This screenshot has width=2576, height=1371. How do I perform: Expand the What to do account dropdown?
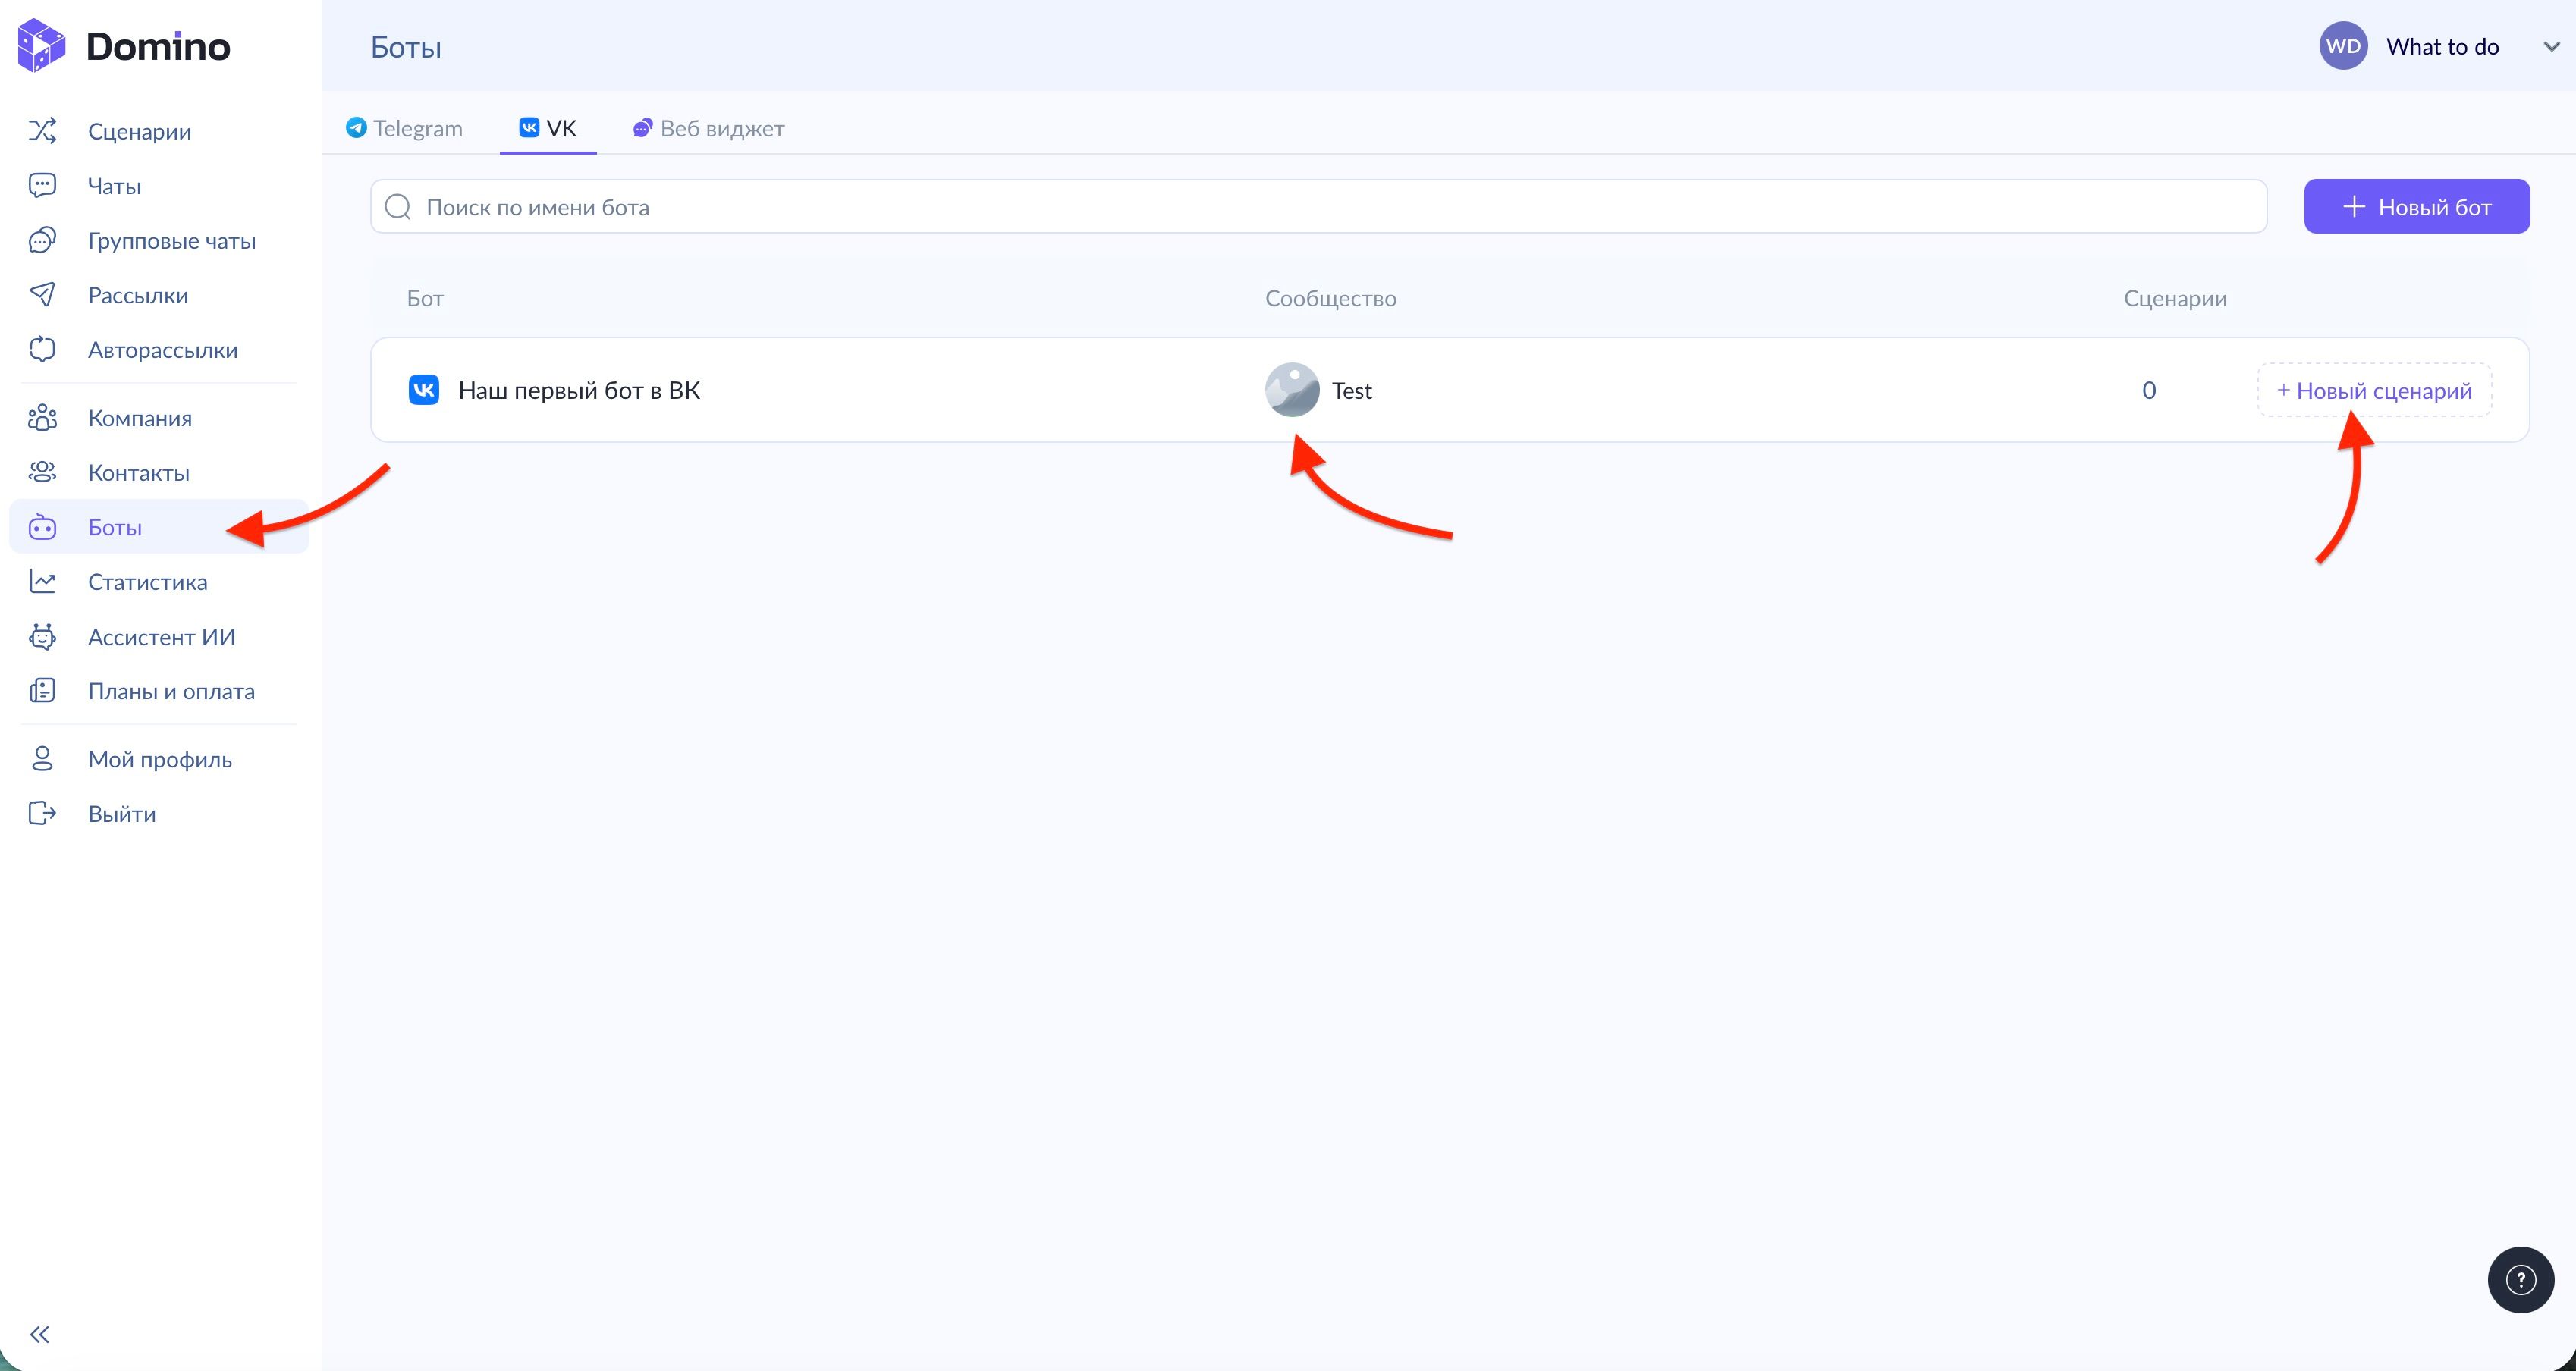click(2550, 47)
